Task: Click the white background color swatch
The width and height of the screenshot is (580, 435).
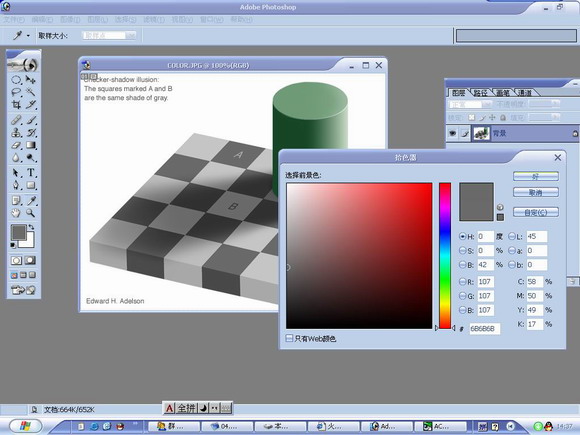Action: coord(30,243)
